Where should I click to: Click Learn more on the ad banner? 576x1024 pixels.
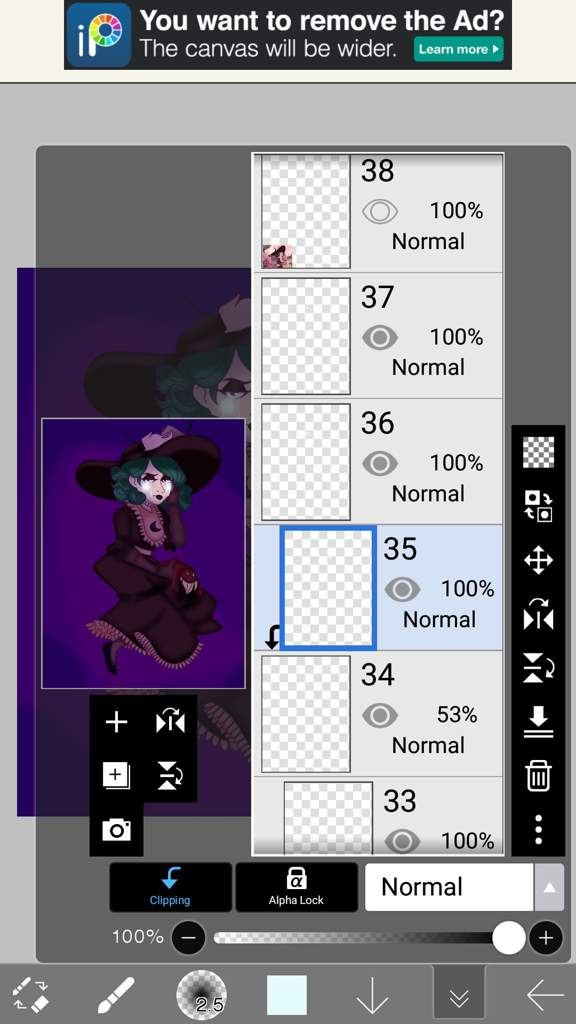[458, 49]
